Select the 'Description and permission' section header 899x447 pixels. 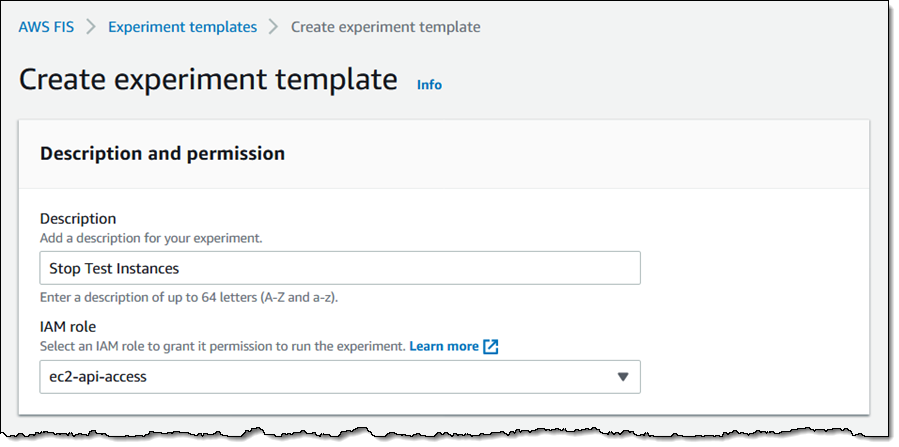pos(162,153)
